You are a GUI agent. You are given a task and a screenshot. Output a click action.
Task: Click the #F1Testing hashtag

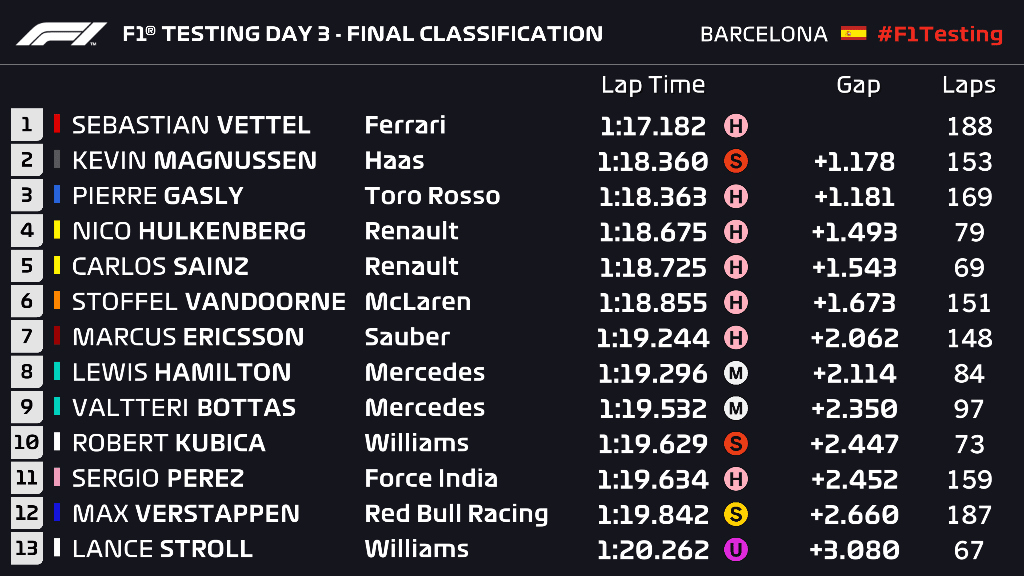tap(939, 34)
